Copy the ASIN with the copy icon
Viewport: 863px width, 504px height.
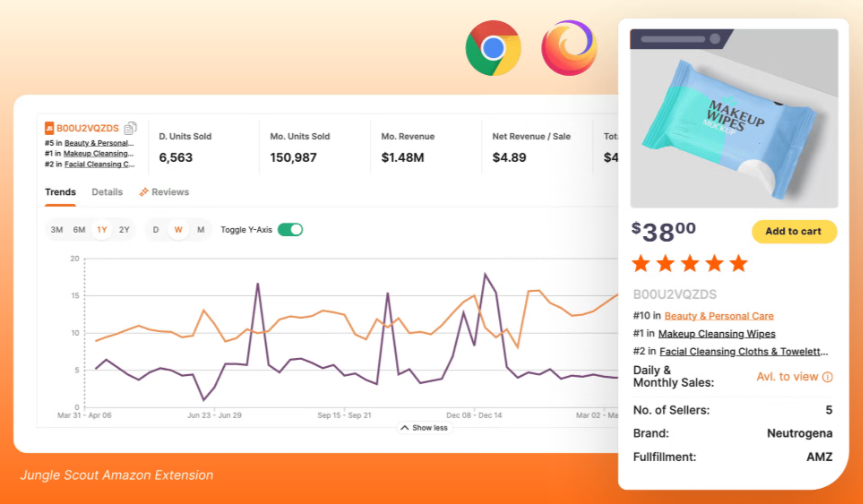(x=130, y=128)
